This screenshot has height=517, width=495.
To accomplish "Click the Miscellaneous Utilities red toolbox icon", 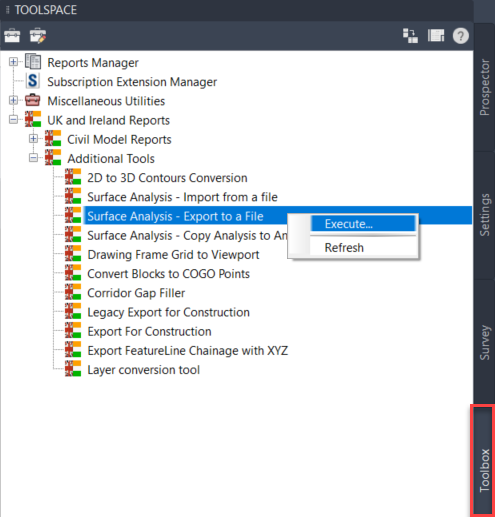I will (x=33, y=100).
